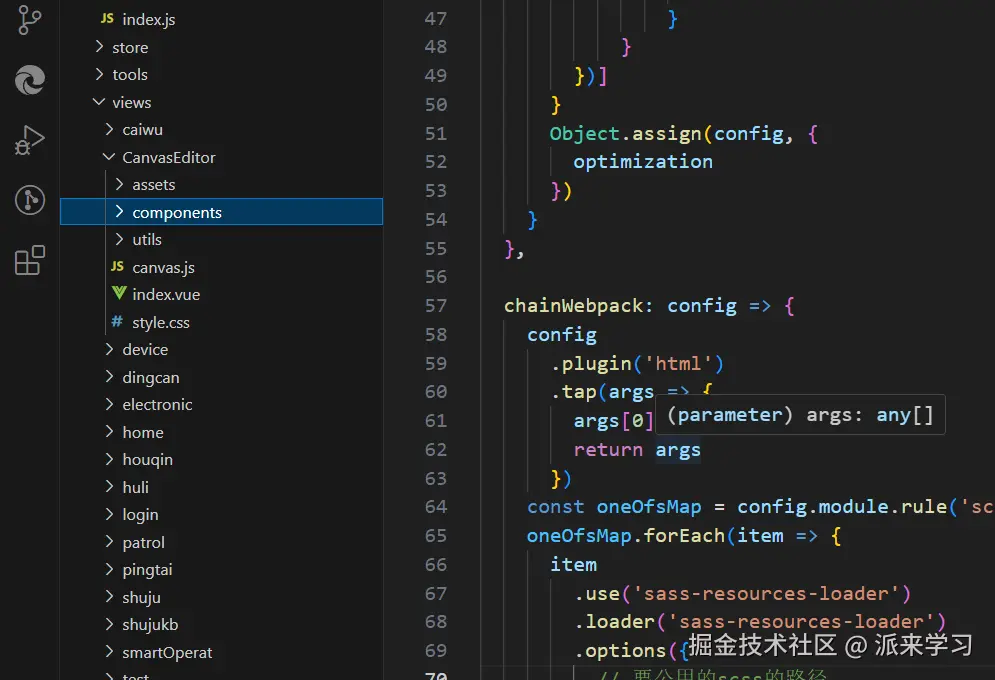Click the CSS hash icon beside style.css
Screen dimensions: 995x680
117,322
